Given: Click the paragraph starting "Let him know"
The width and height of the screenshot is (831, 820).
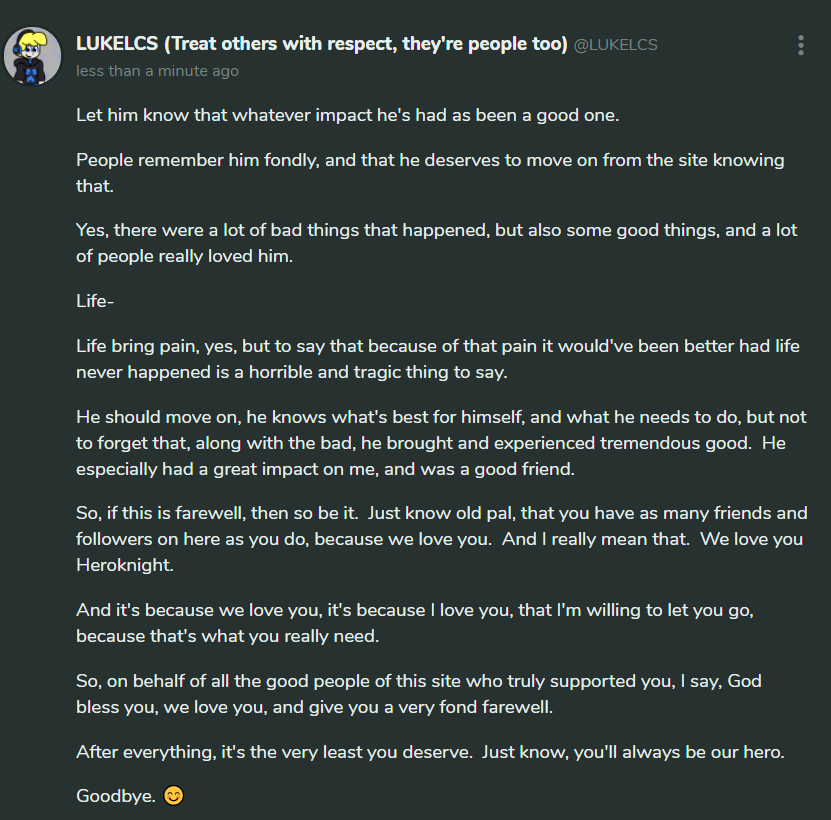Looking at the screenshot, I should coord(347,115).
